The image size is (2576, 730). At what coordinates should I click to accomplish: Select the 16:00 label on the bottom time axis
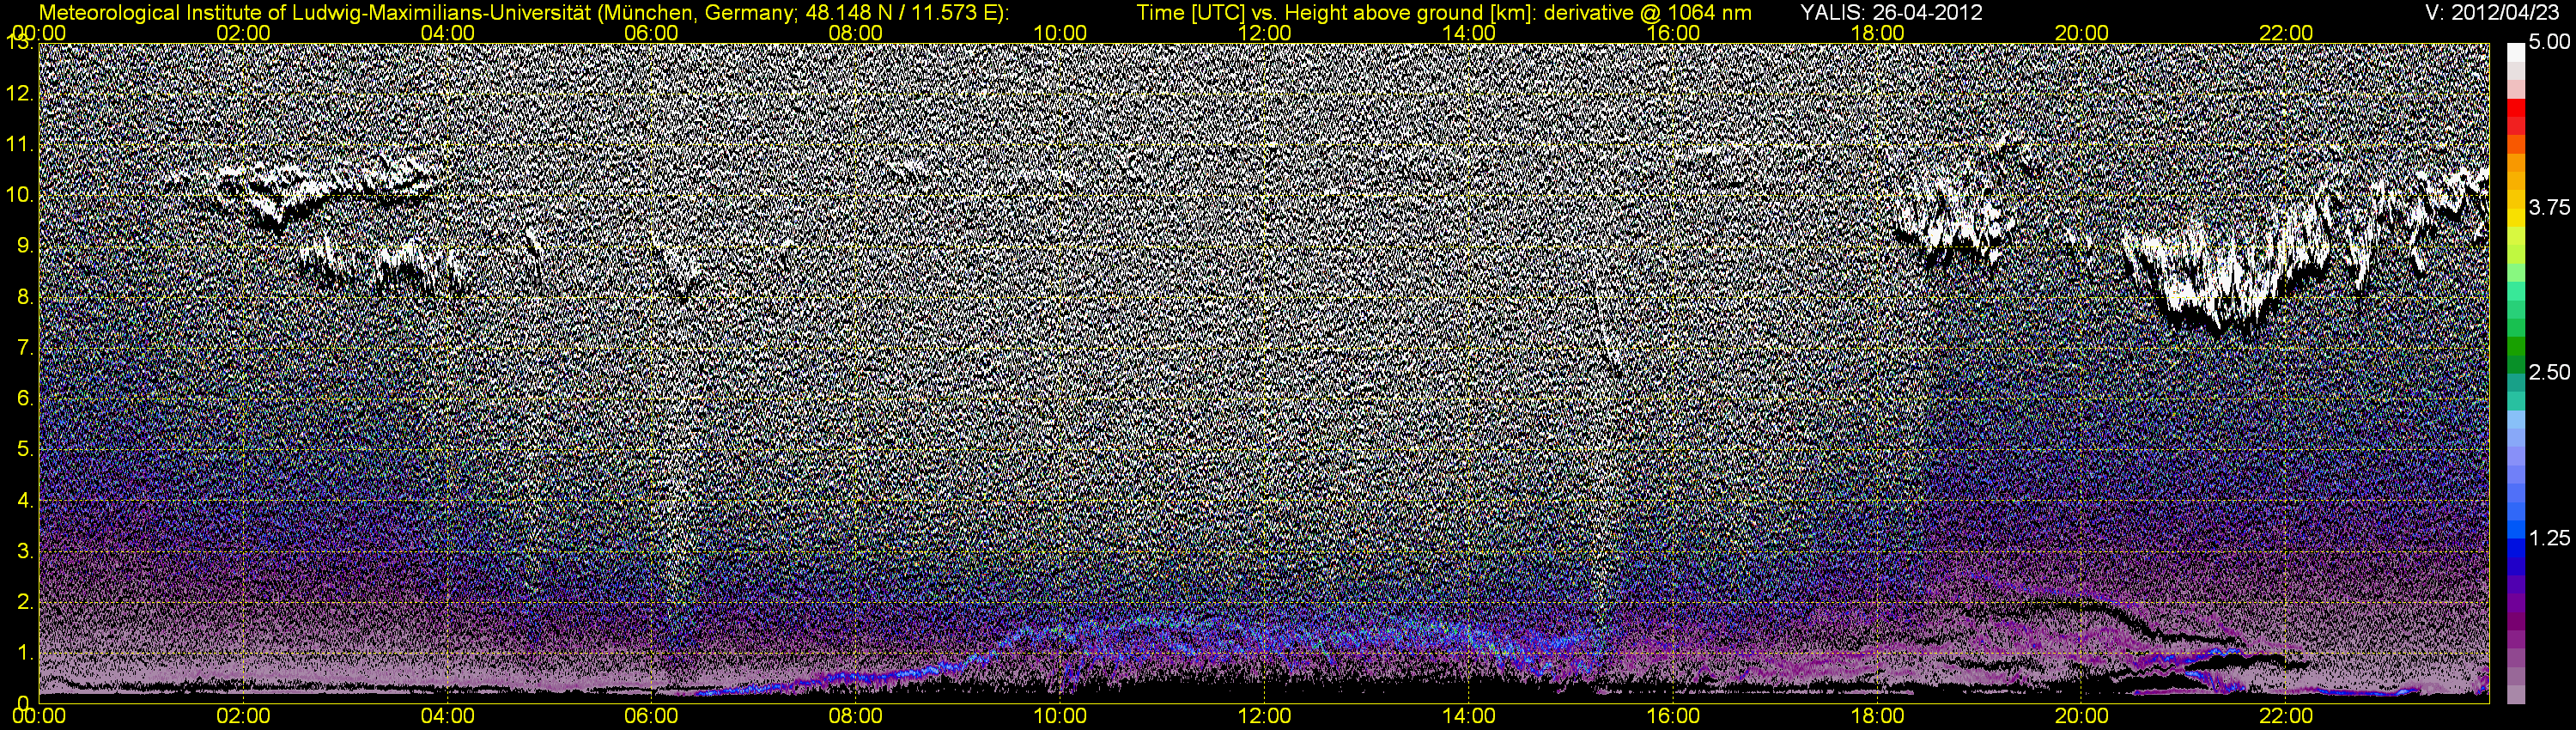(1673, 717)
